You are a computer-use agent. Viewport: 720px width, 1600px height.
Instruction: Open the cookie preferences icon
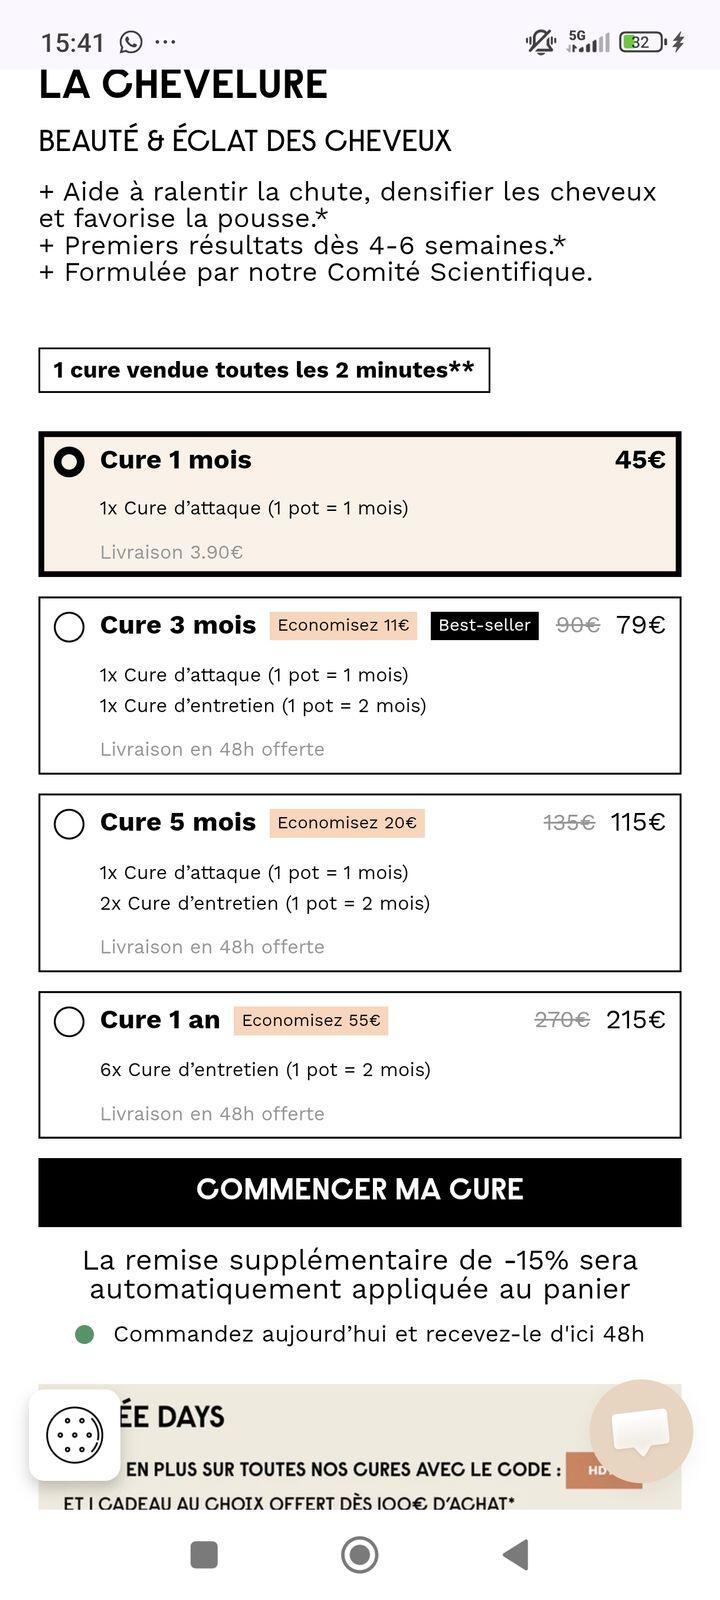coord(75,1434)
